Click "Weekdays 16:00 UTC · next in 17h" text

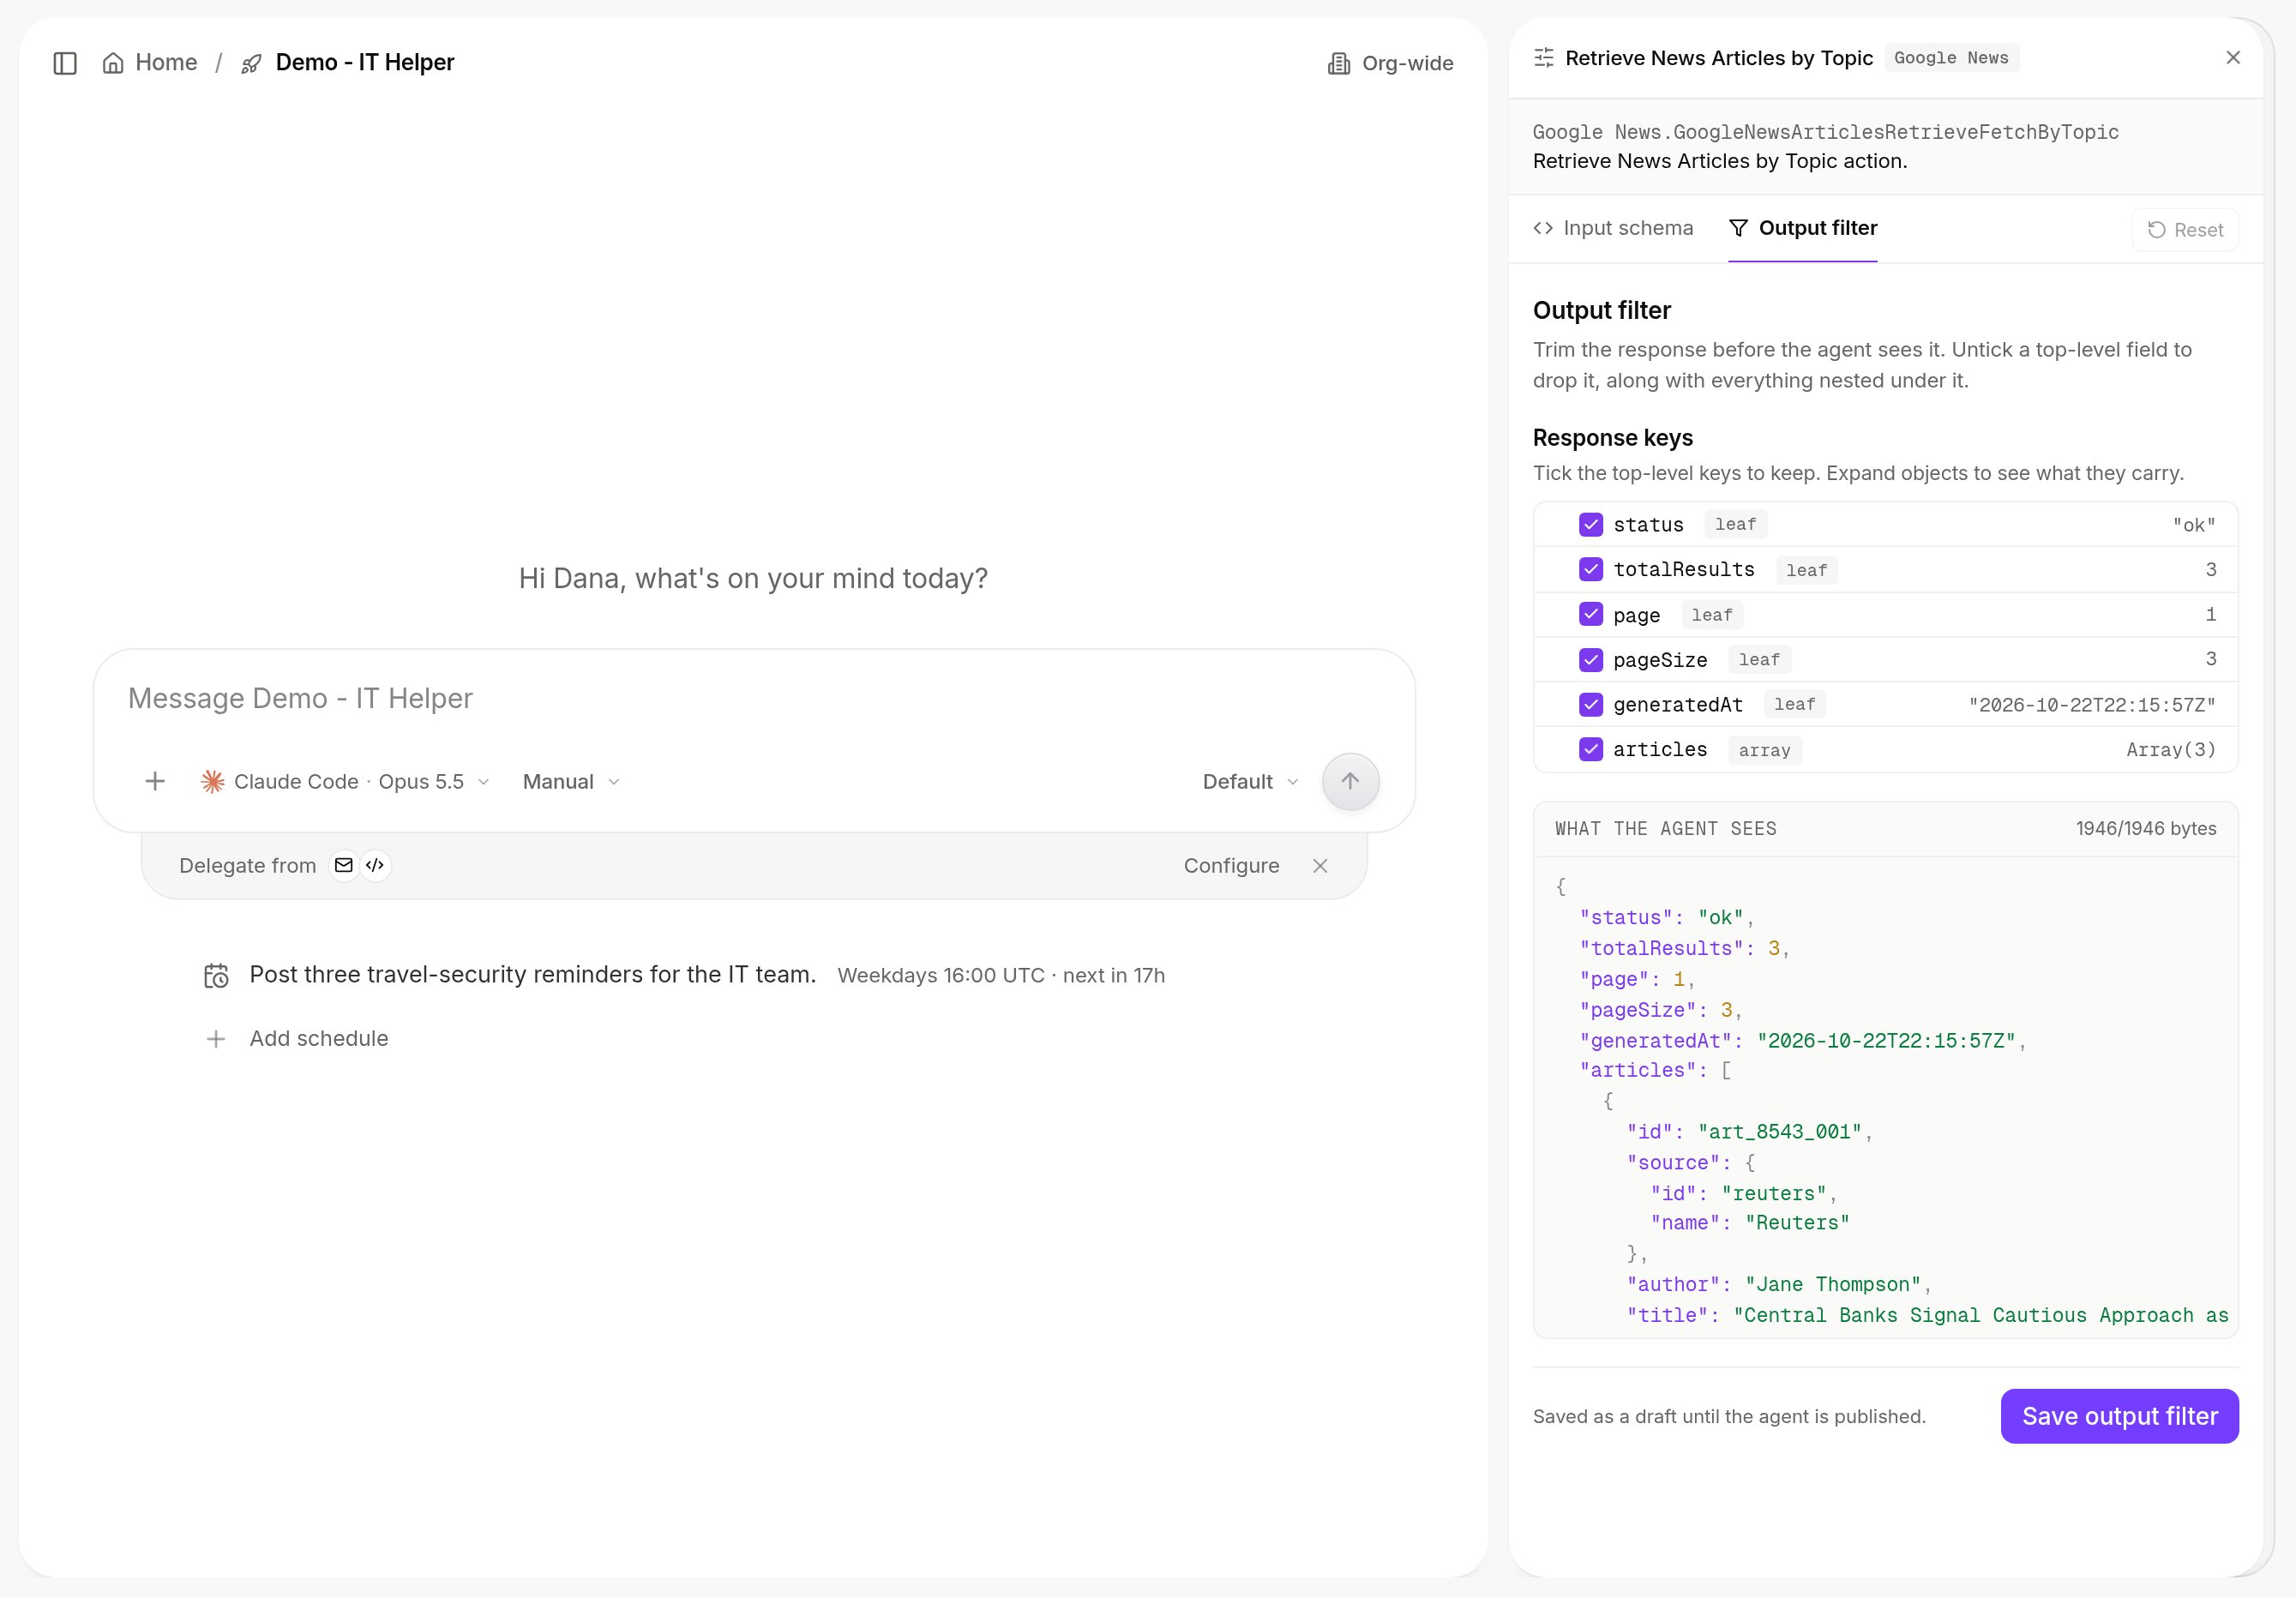(1001, 976)
